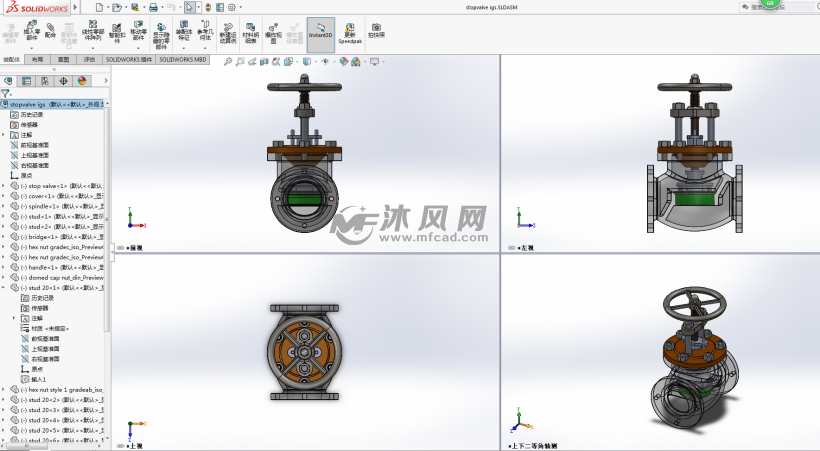Switch to the SOLIDWORKS MBD tab
Image resolution: width=820 pixels, height=451 pixels.
click(x=180, y=59)
